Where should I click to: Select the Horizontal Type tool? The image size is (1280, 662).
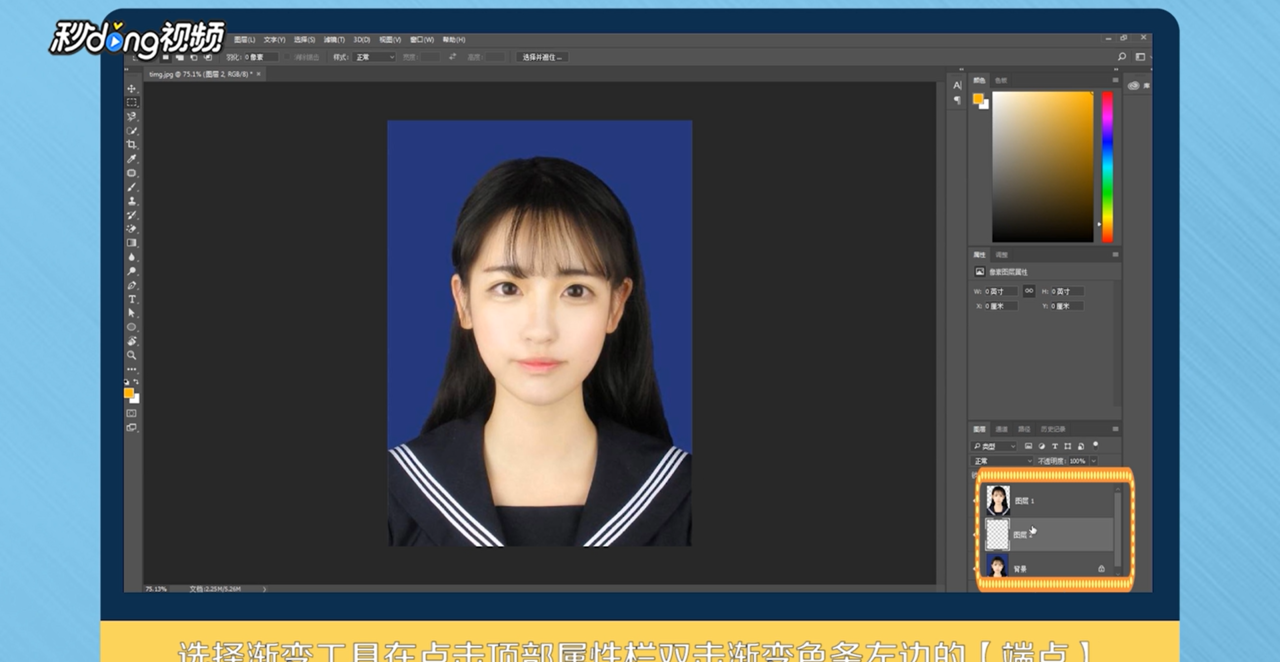[132, 299]
